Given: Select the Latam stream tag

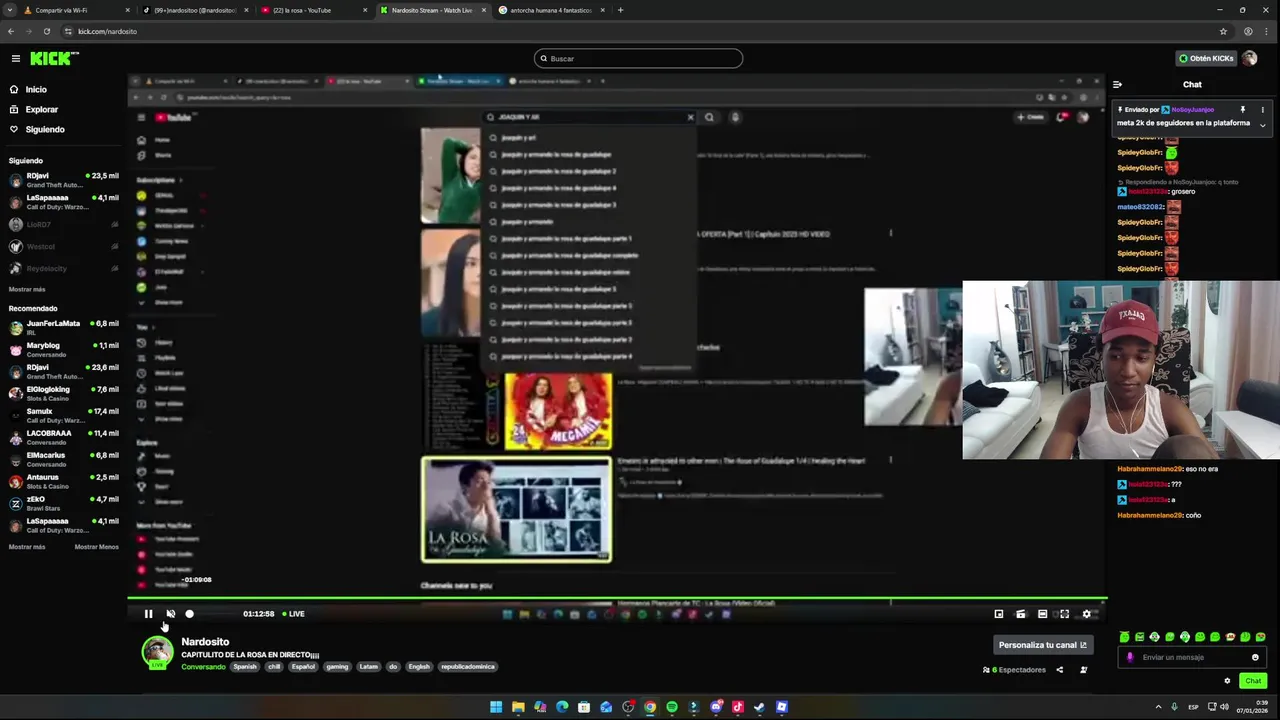Looking at the screenshot, I should point(368,667).
